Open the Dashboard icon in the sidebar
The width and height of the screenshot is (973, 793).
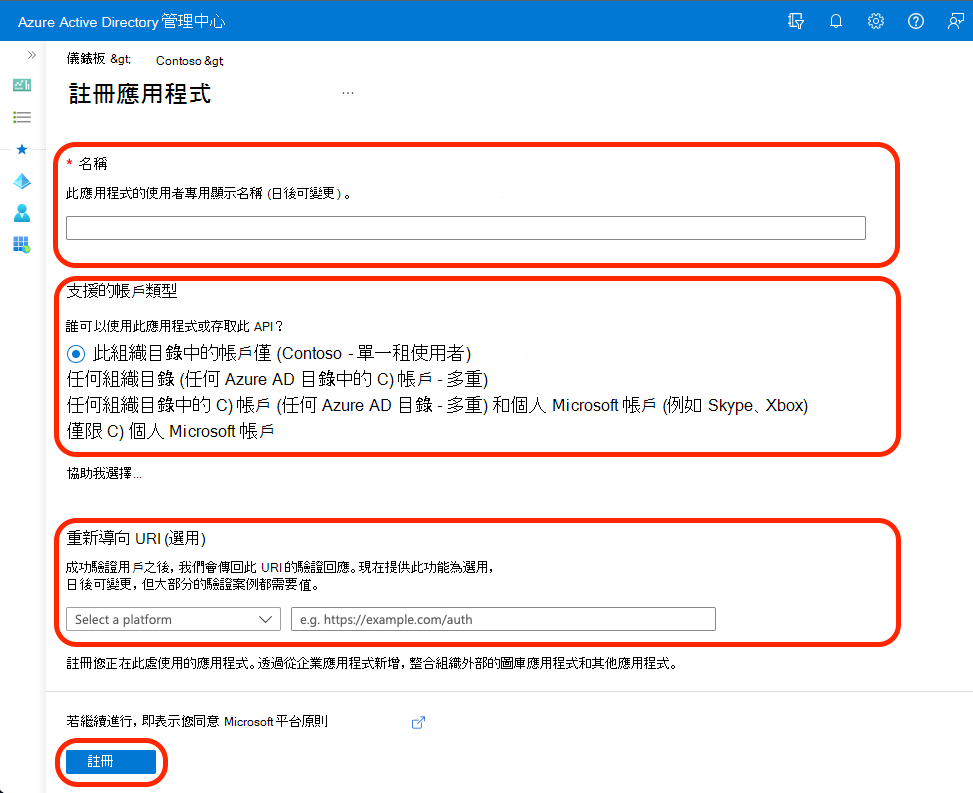[x=21, y=85]
